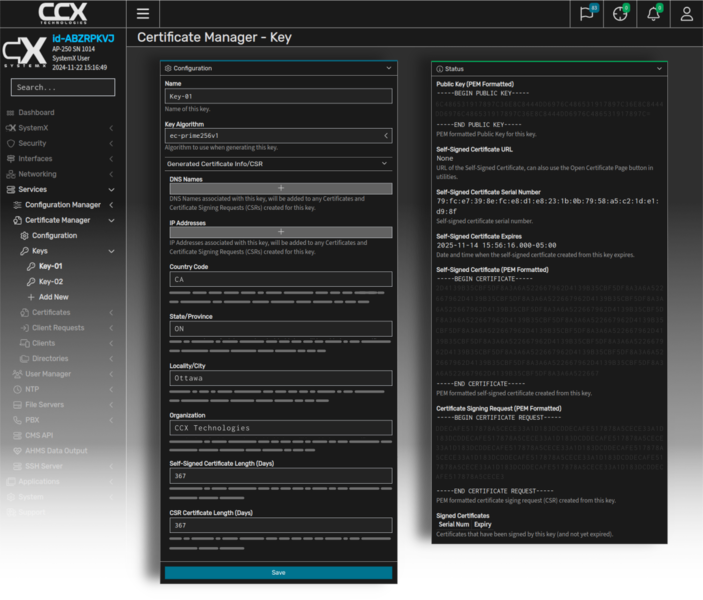Click the Name field containing Key-01
This screenshot has height=600, width=703.
pyautogui.click(x=278, y=96)
